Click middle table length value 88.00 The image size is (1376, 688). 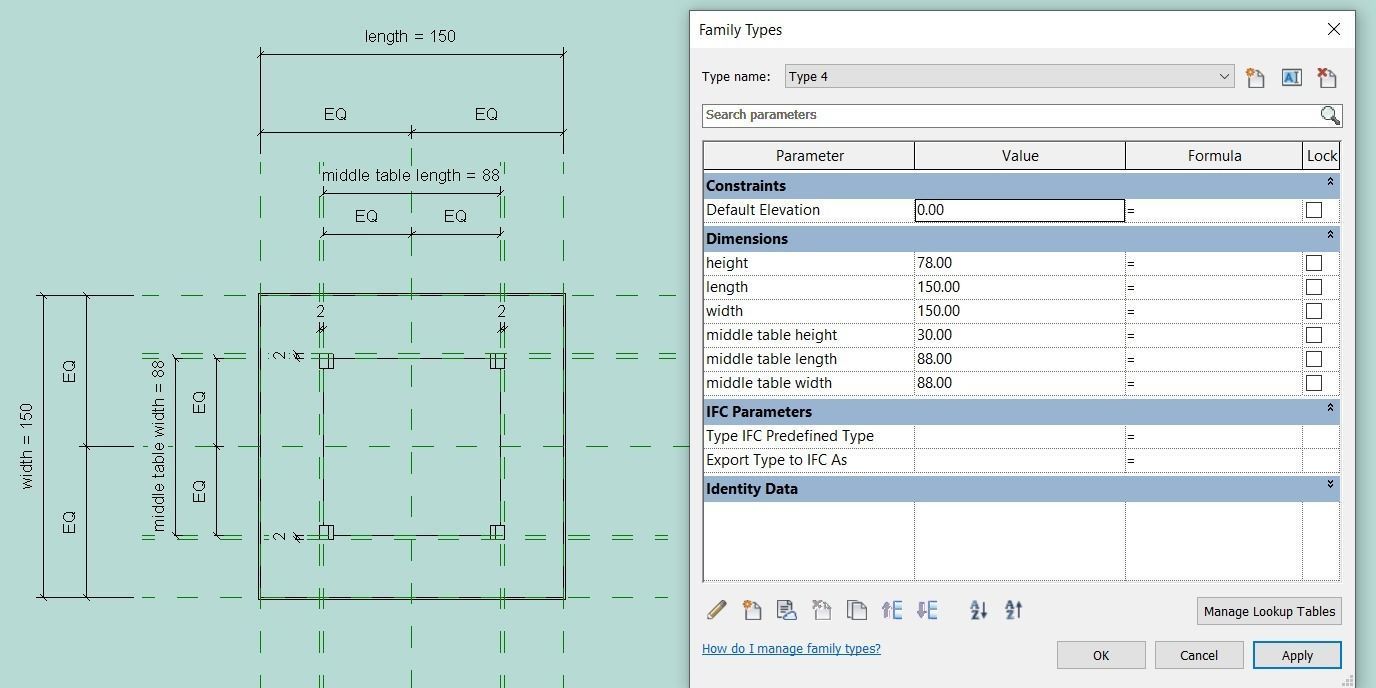(1020, 359)
